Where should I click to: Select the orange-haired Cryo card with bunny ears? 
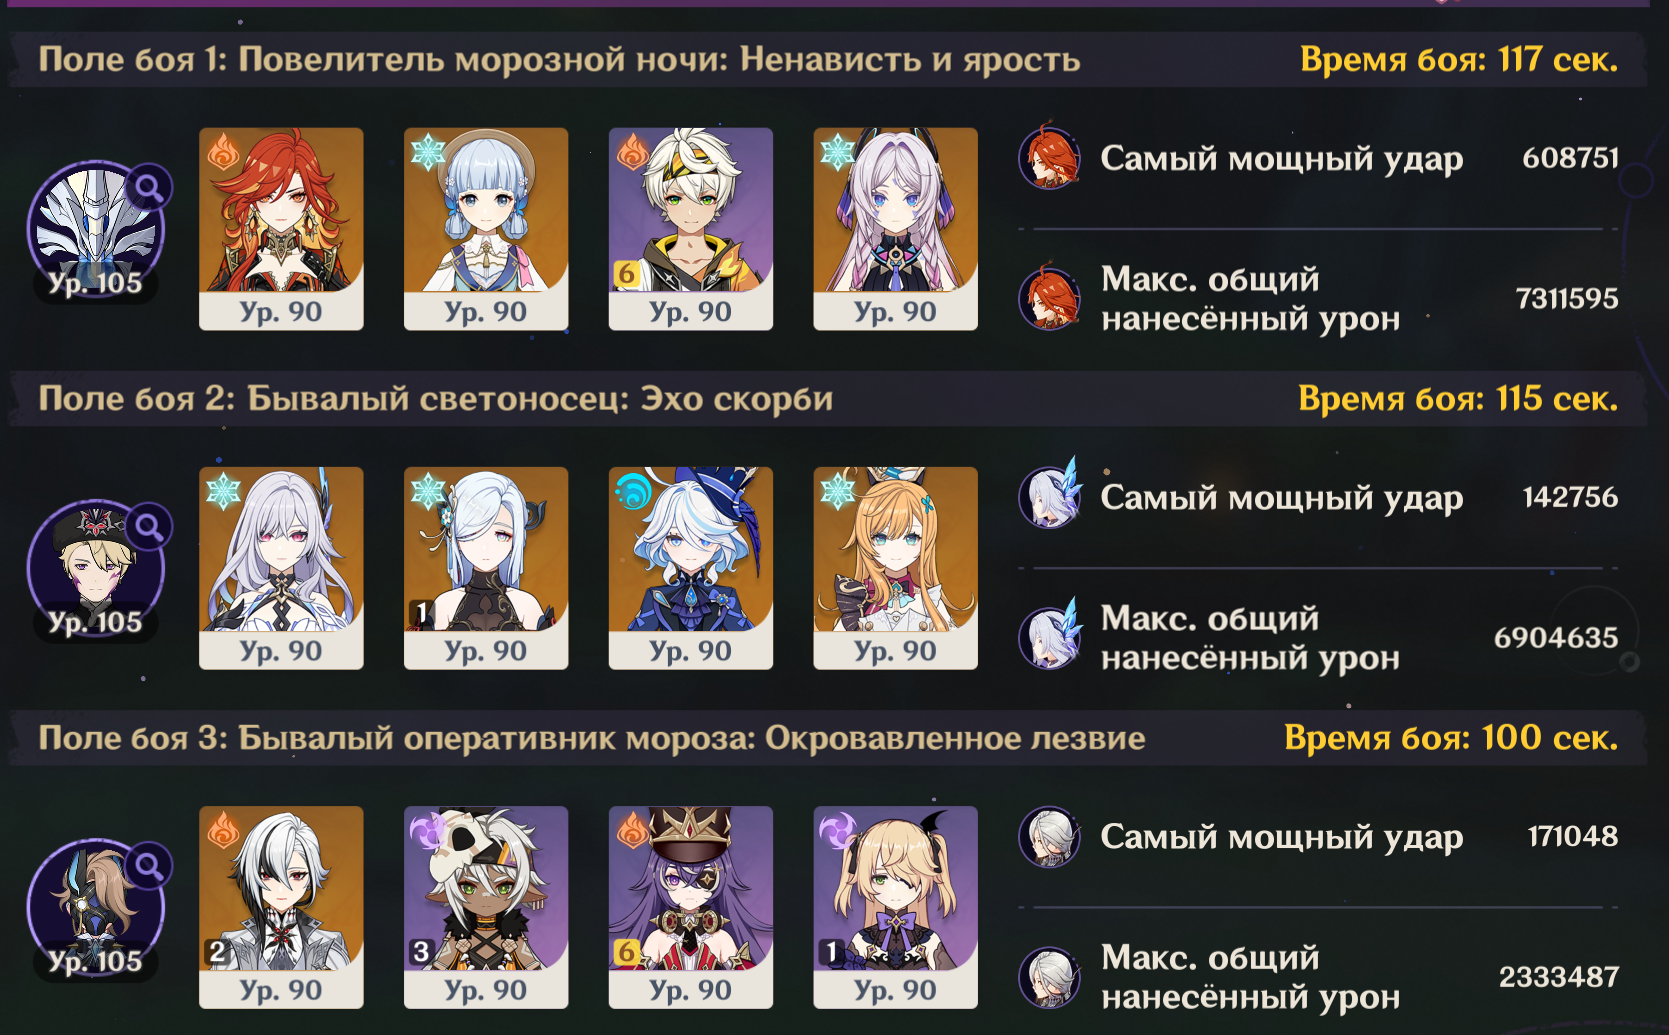tap(896, 568)
